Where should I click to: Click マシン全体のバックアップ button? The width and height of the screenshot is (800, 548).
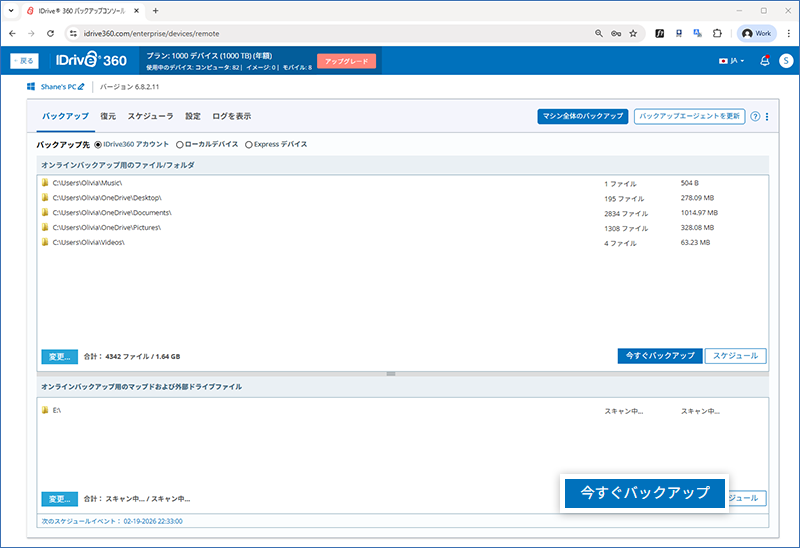pos(582,116)
